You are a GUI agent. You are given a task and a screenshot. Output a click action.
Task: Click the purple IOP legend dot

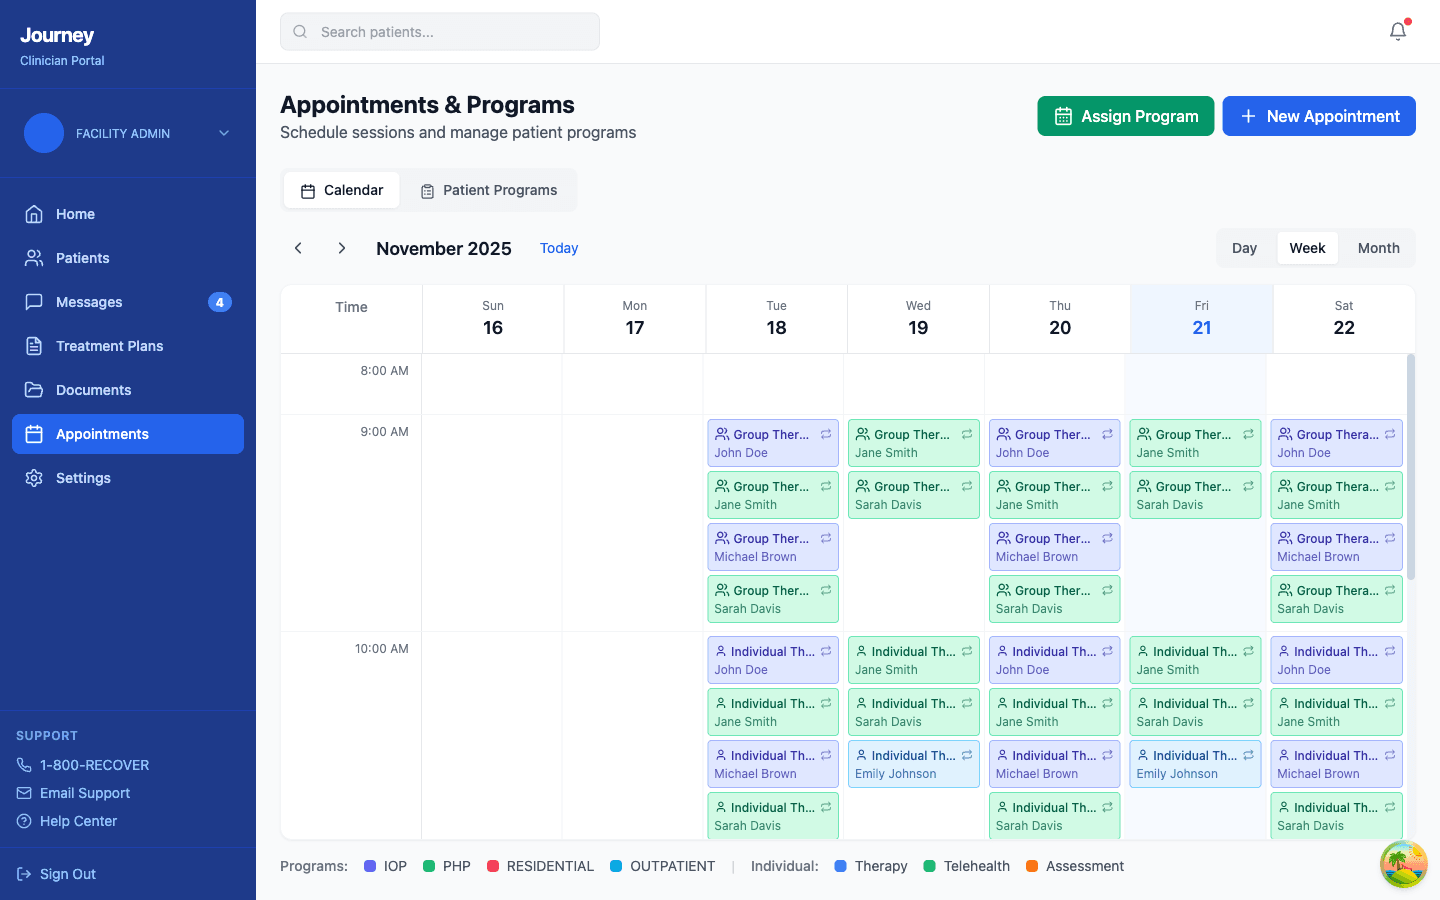[369, 865]
